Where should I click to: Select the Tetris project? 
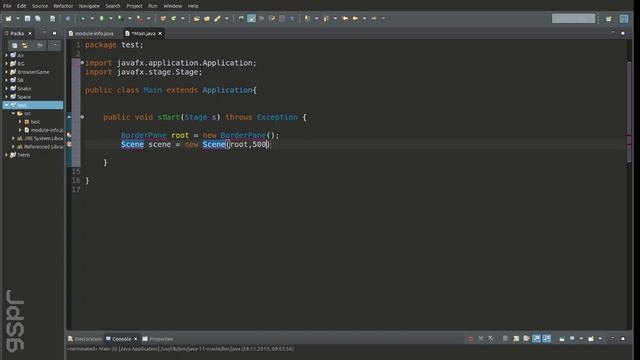tap(23, 155)
